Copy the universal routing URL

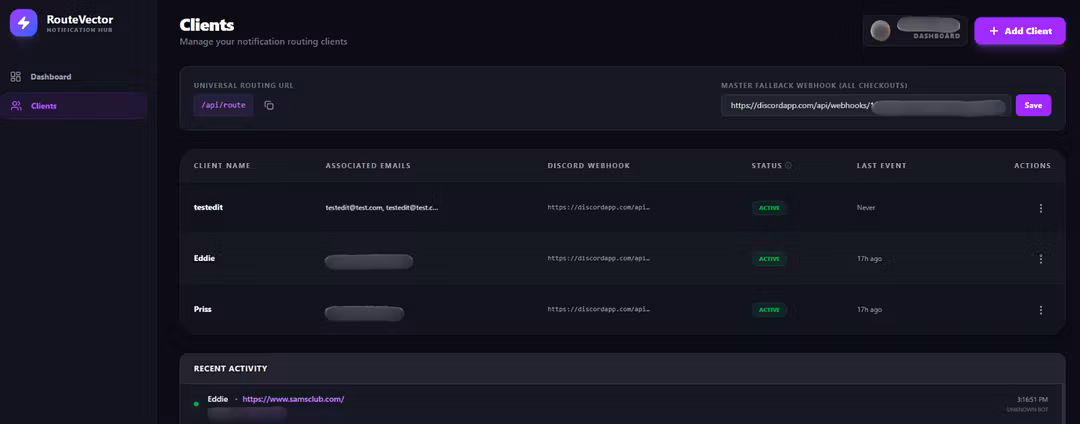[x=269, y=105]
